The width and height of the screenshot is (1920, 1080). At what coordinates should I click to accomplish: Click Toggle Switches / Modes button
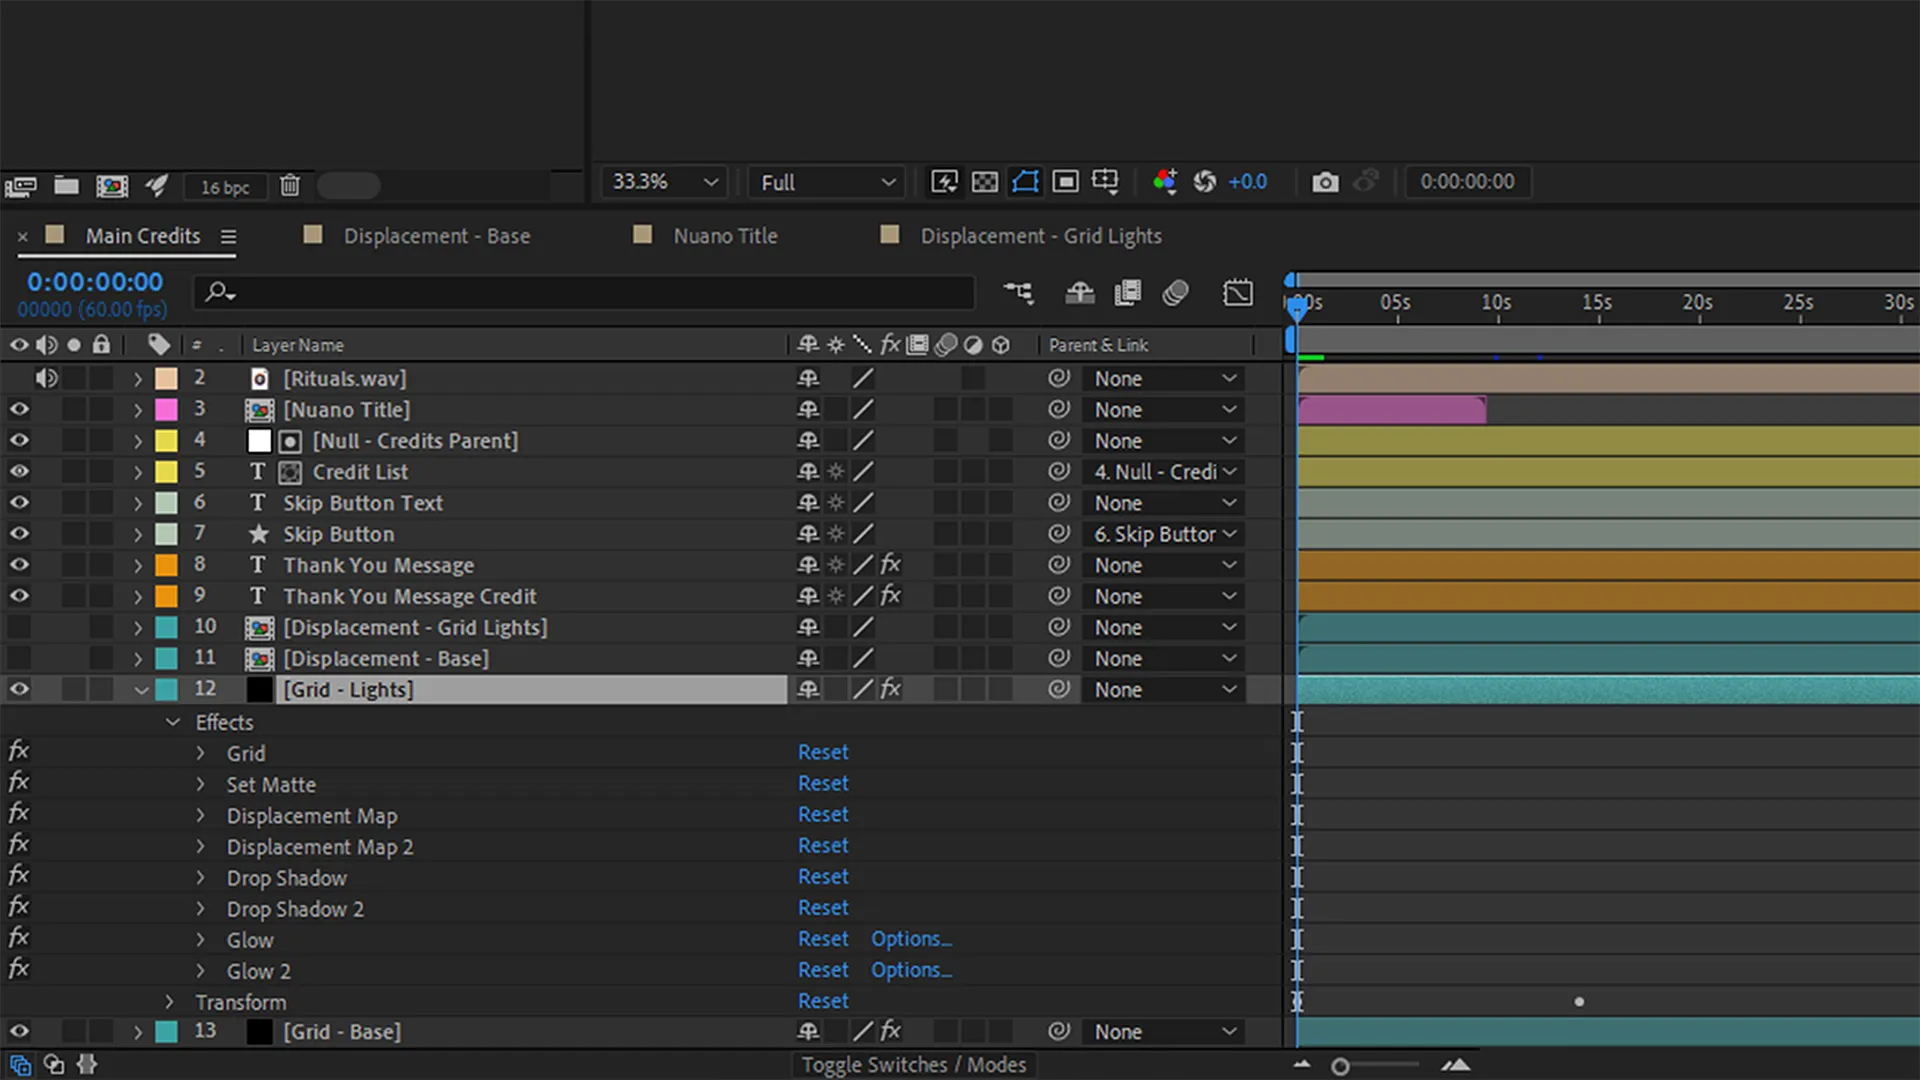coord(914,1065)
